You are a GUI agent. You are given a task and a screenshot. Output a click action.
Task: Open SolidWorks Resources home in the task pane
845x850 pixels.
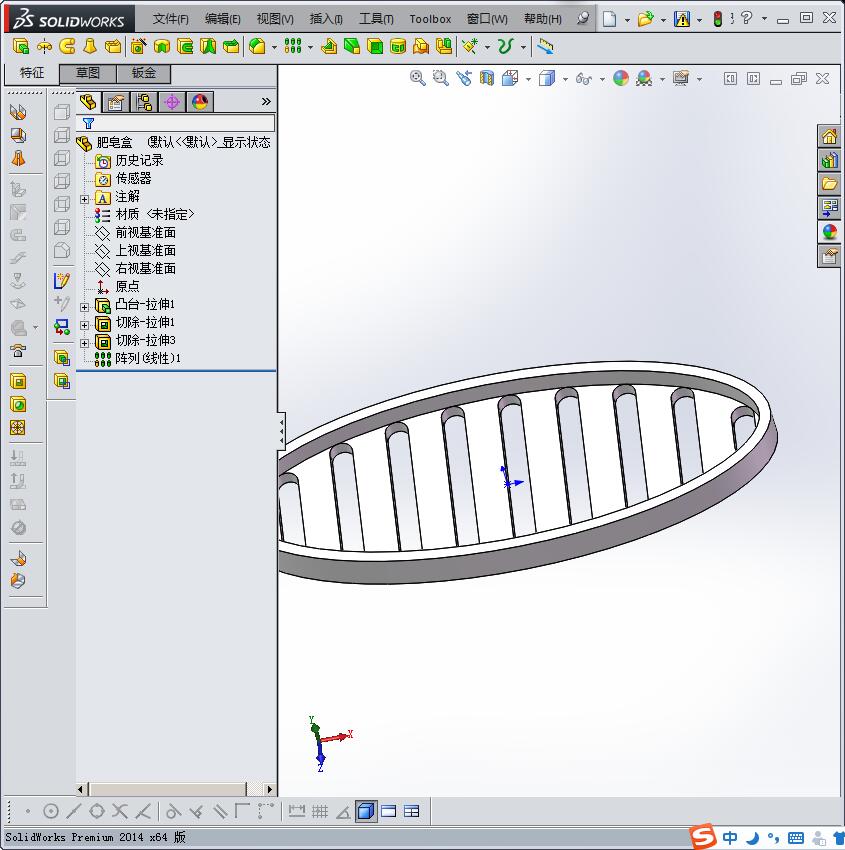[829, 137]
